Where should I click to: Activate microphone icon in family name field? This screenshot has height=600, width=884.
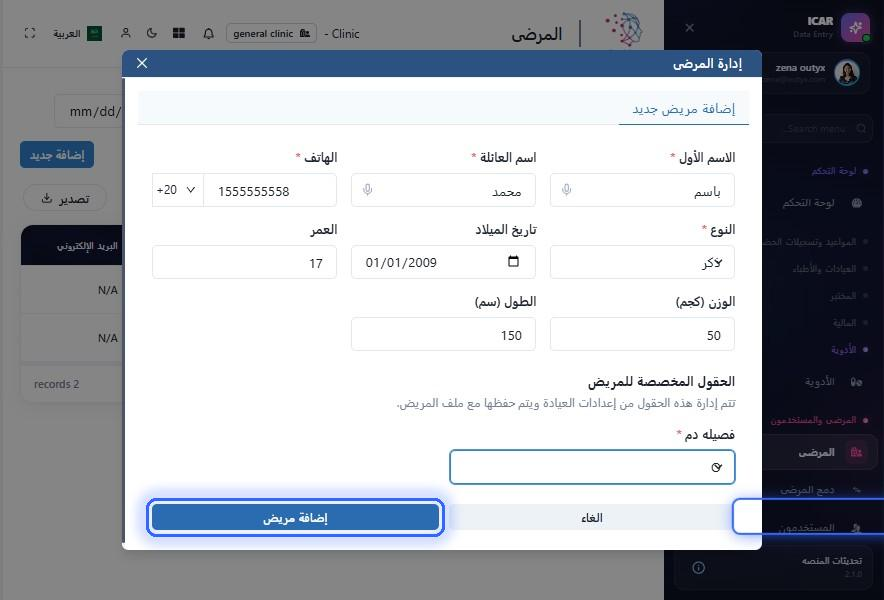tap(368, 190)
